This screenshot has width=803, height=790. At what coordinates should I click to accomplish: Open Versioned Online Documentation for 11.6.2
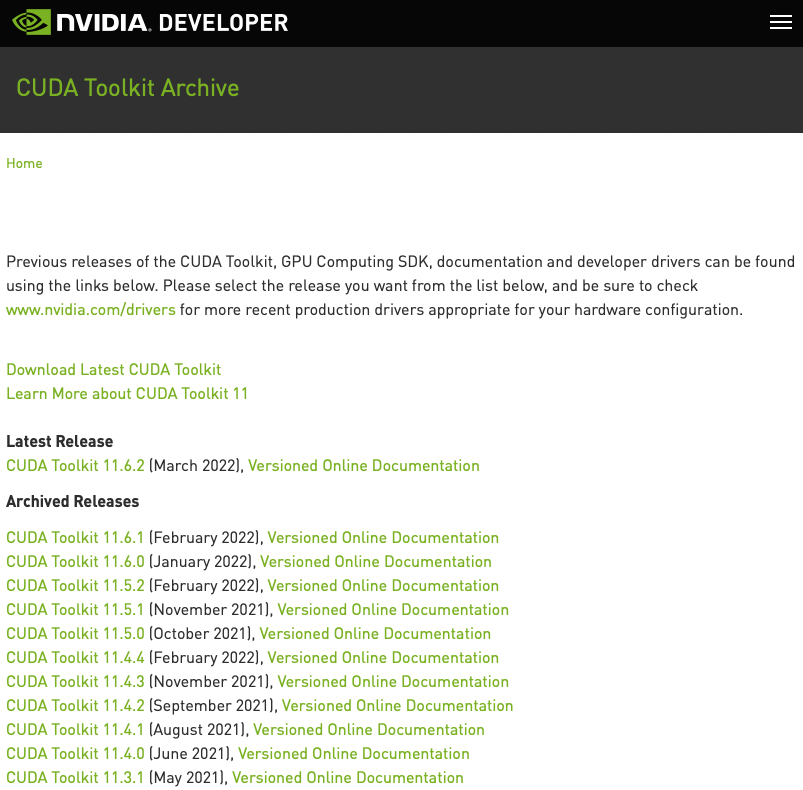[x=364, y=466]
